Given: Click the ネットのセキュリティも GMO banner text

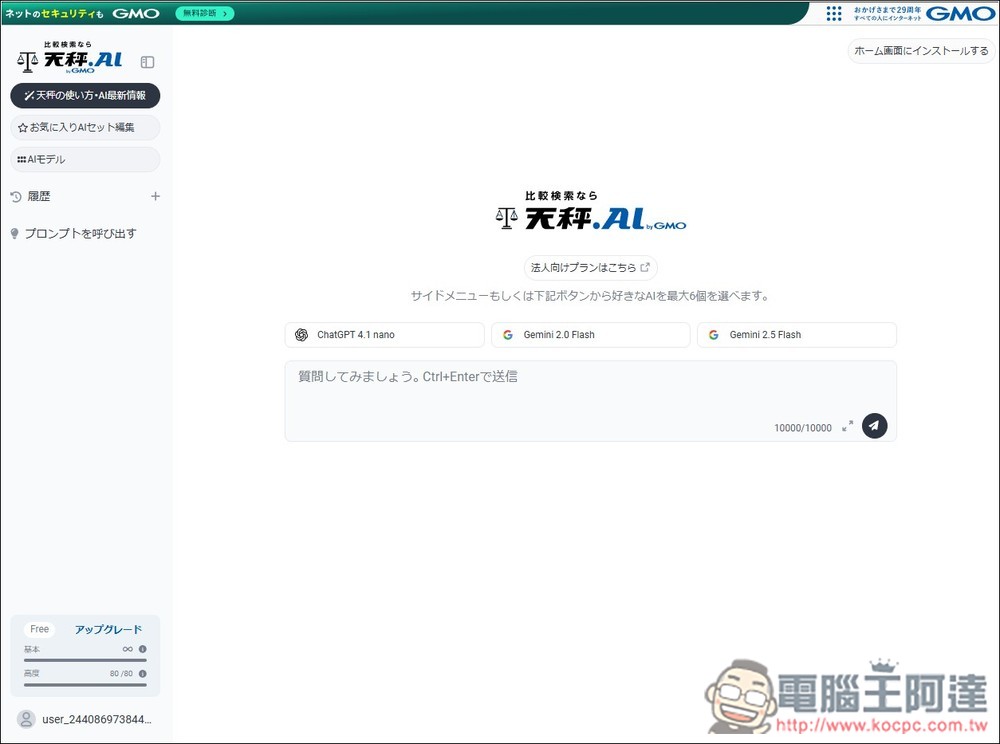Looking at the screenshot, I should [x=82, y=13].
